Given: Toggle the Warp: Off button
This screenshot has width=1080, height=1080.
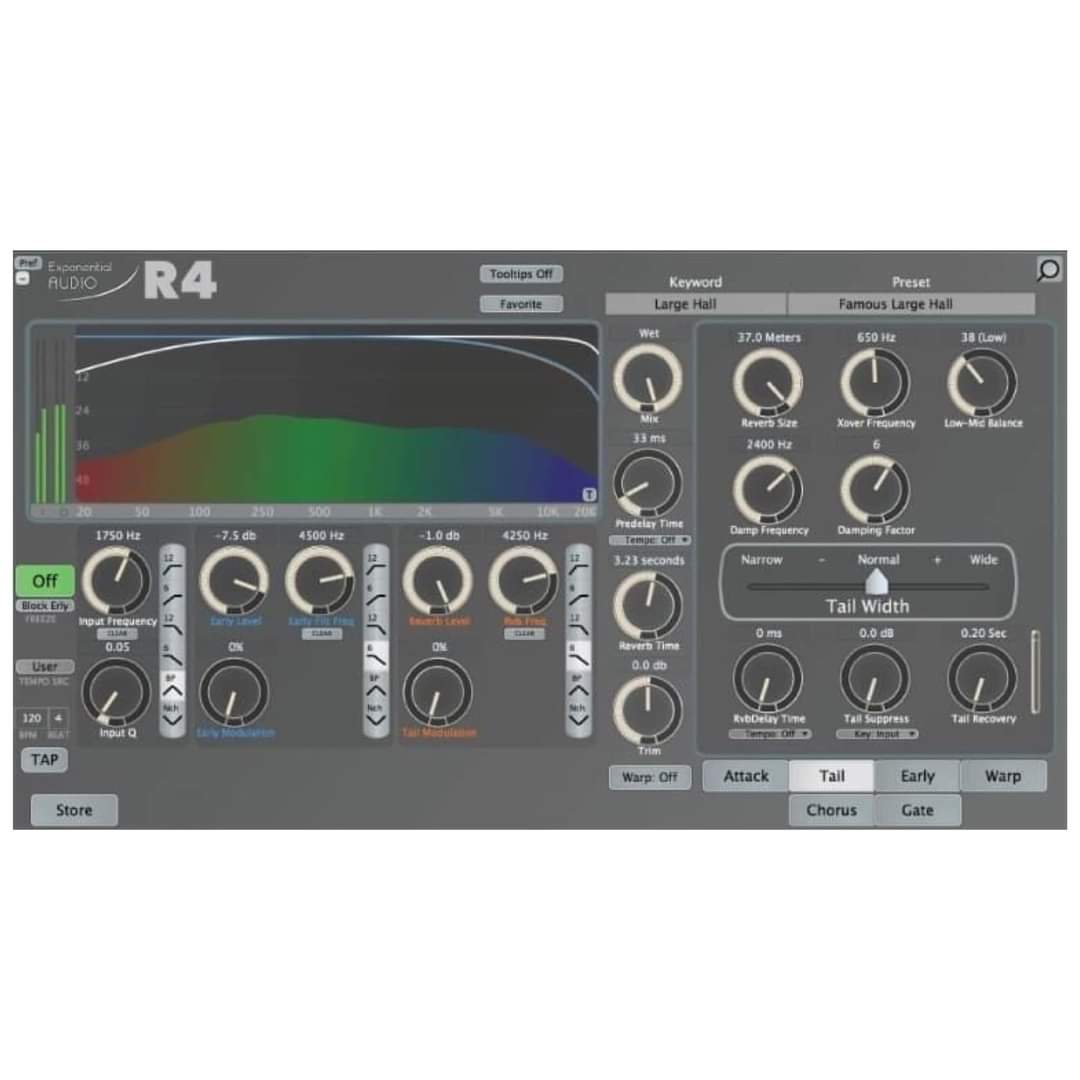Looking at the screenshot, I should (650, 777).
